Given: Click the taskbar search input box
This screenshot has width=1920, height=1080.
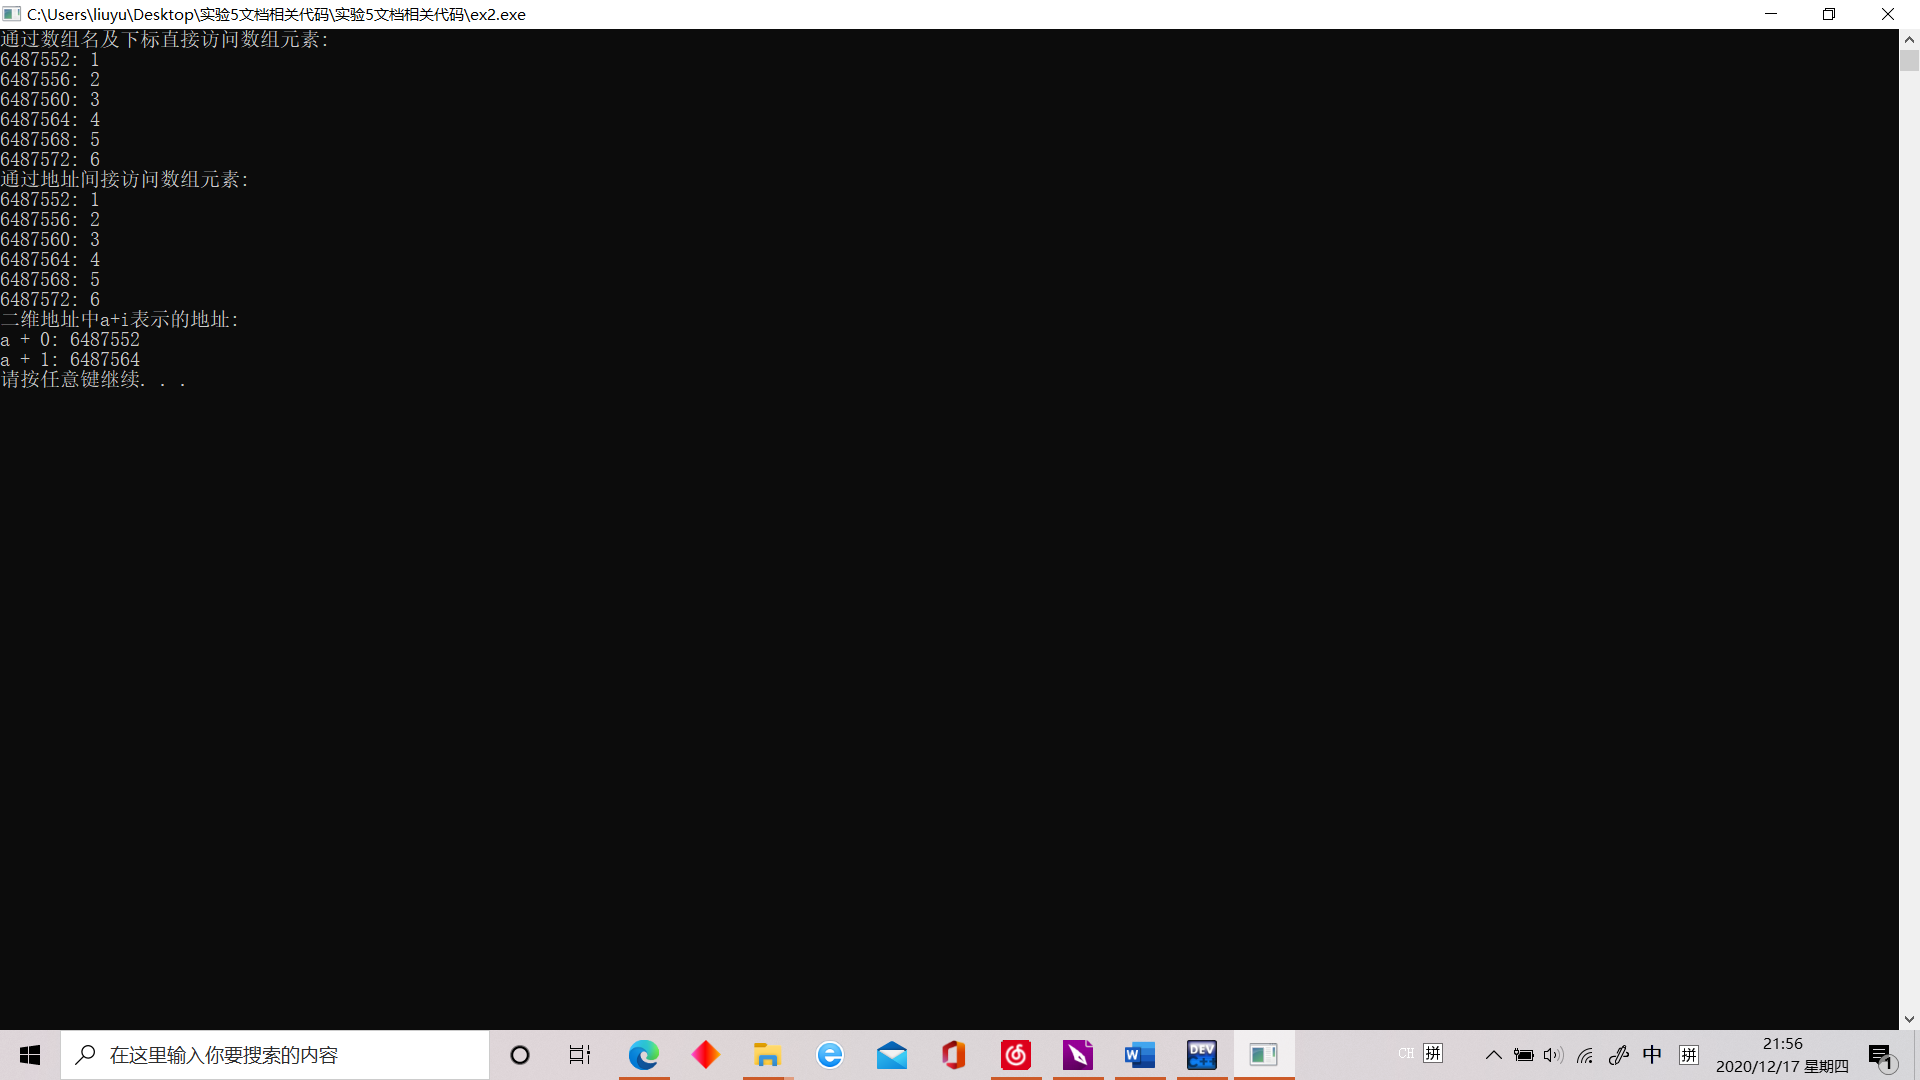Looking at the screenshot, I should coord(275,1055).
